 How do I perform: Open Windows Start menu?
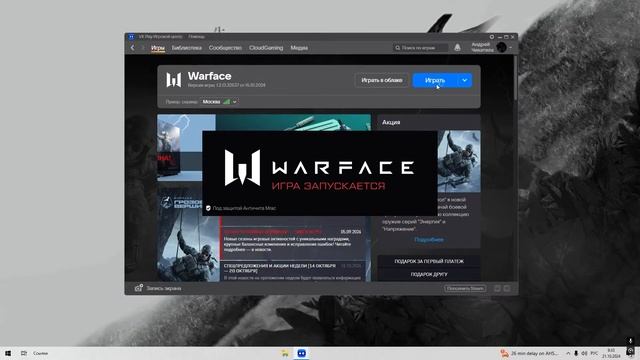8,353
